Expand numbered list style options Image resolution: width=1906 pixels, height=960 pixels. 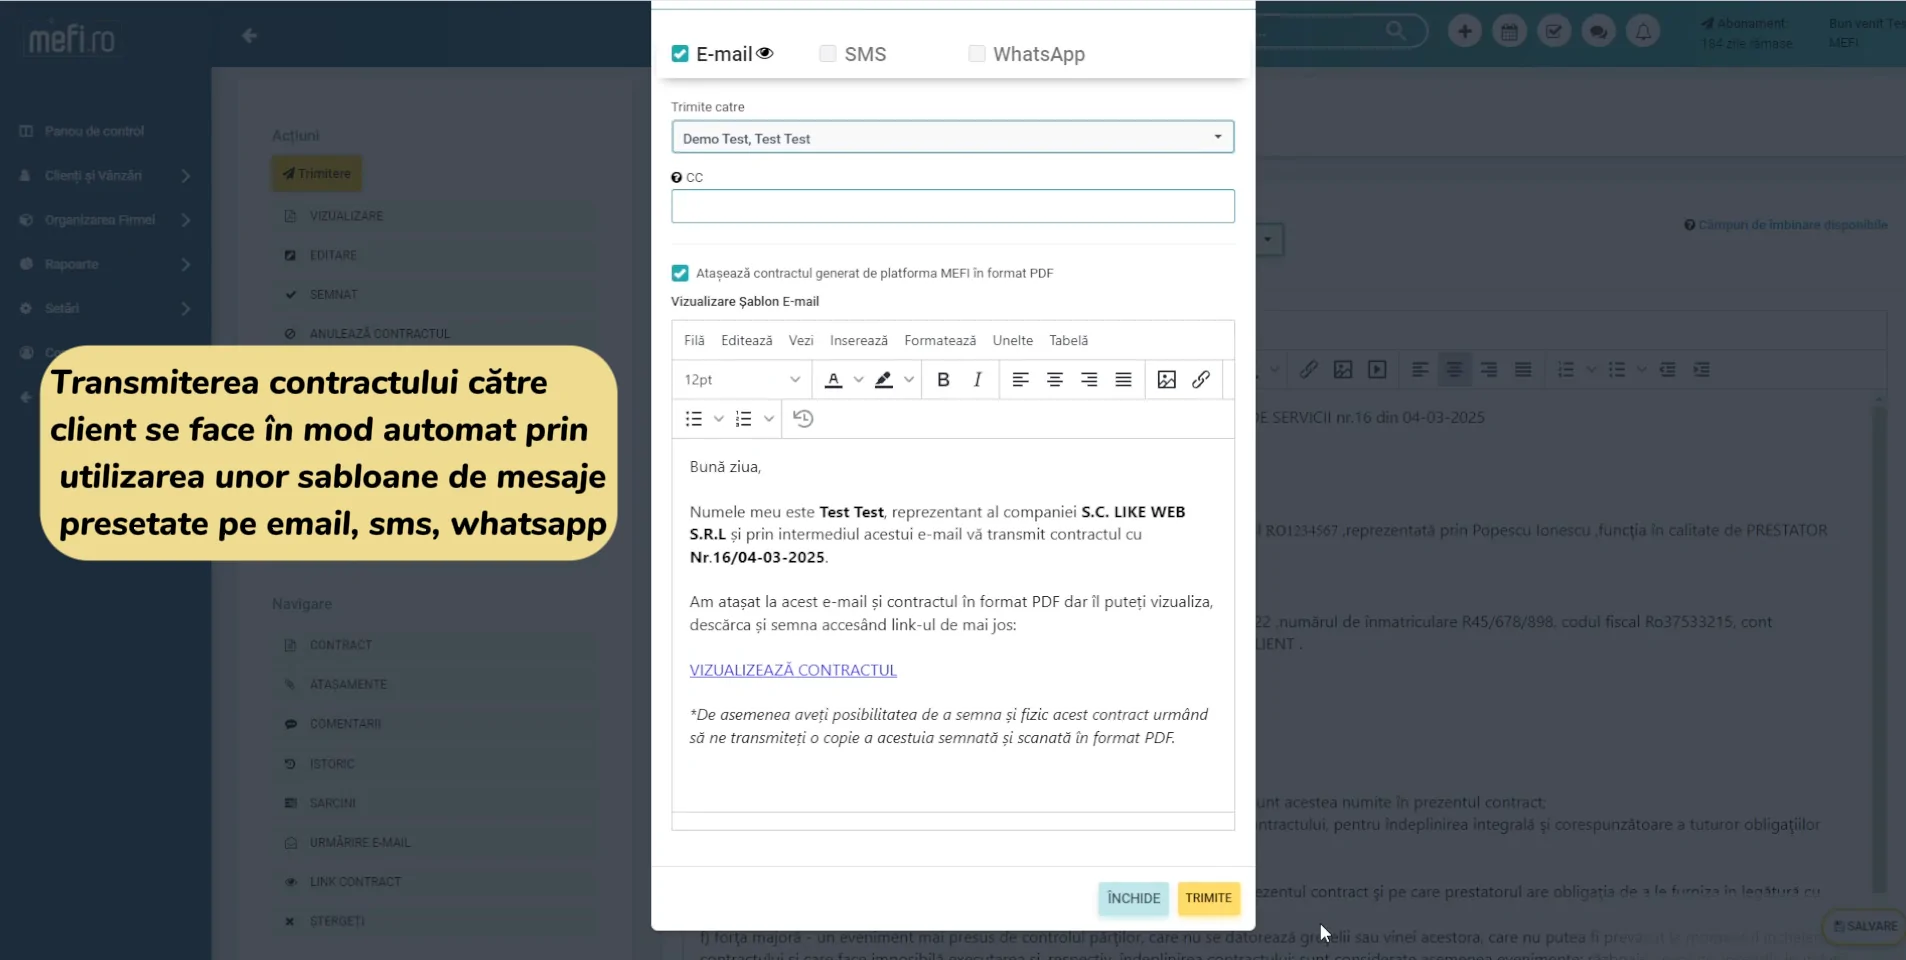[x=768, y=419]
